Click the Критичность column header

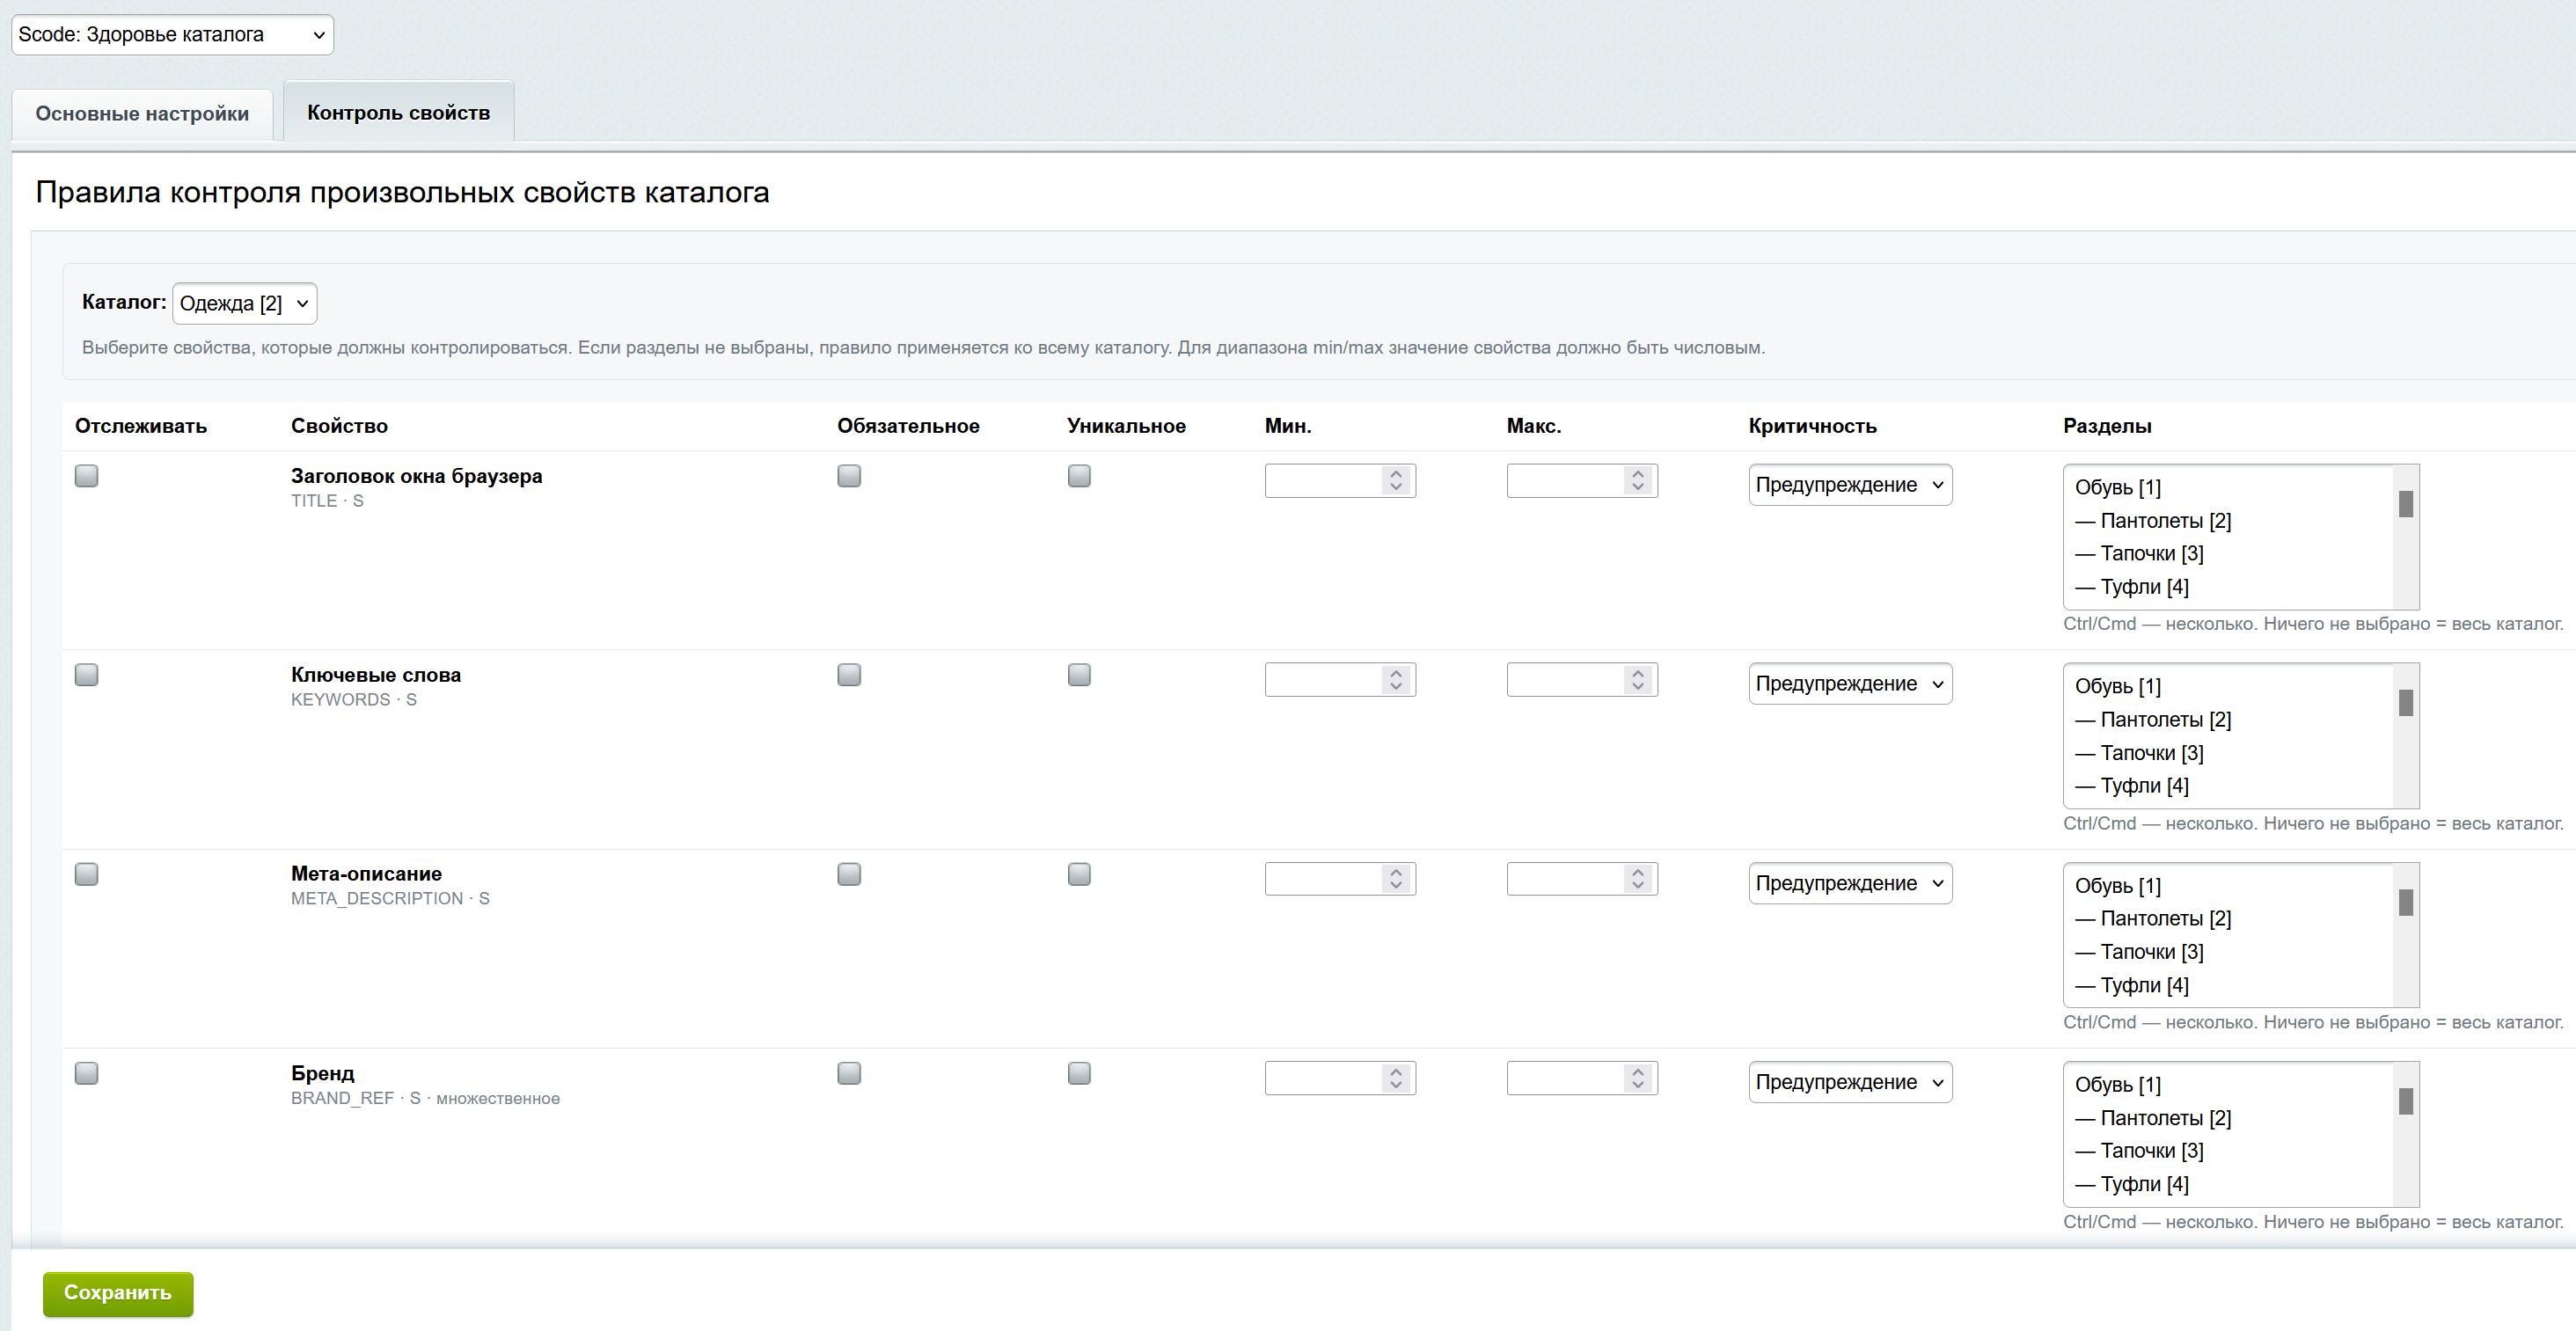1812,426
